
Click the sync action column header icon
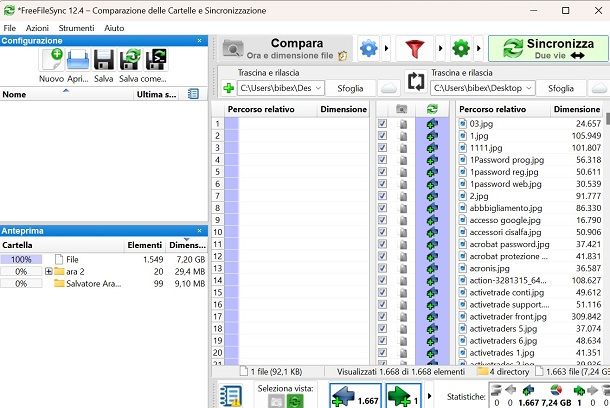[x=432, y=109]
